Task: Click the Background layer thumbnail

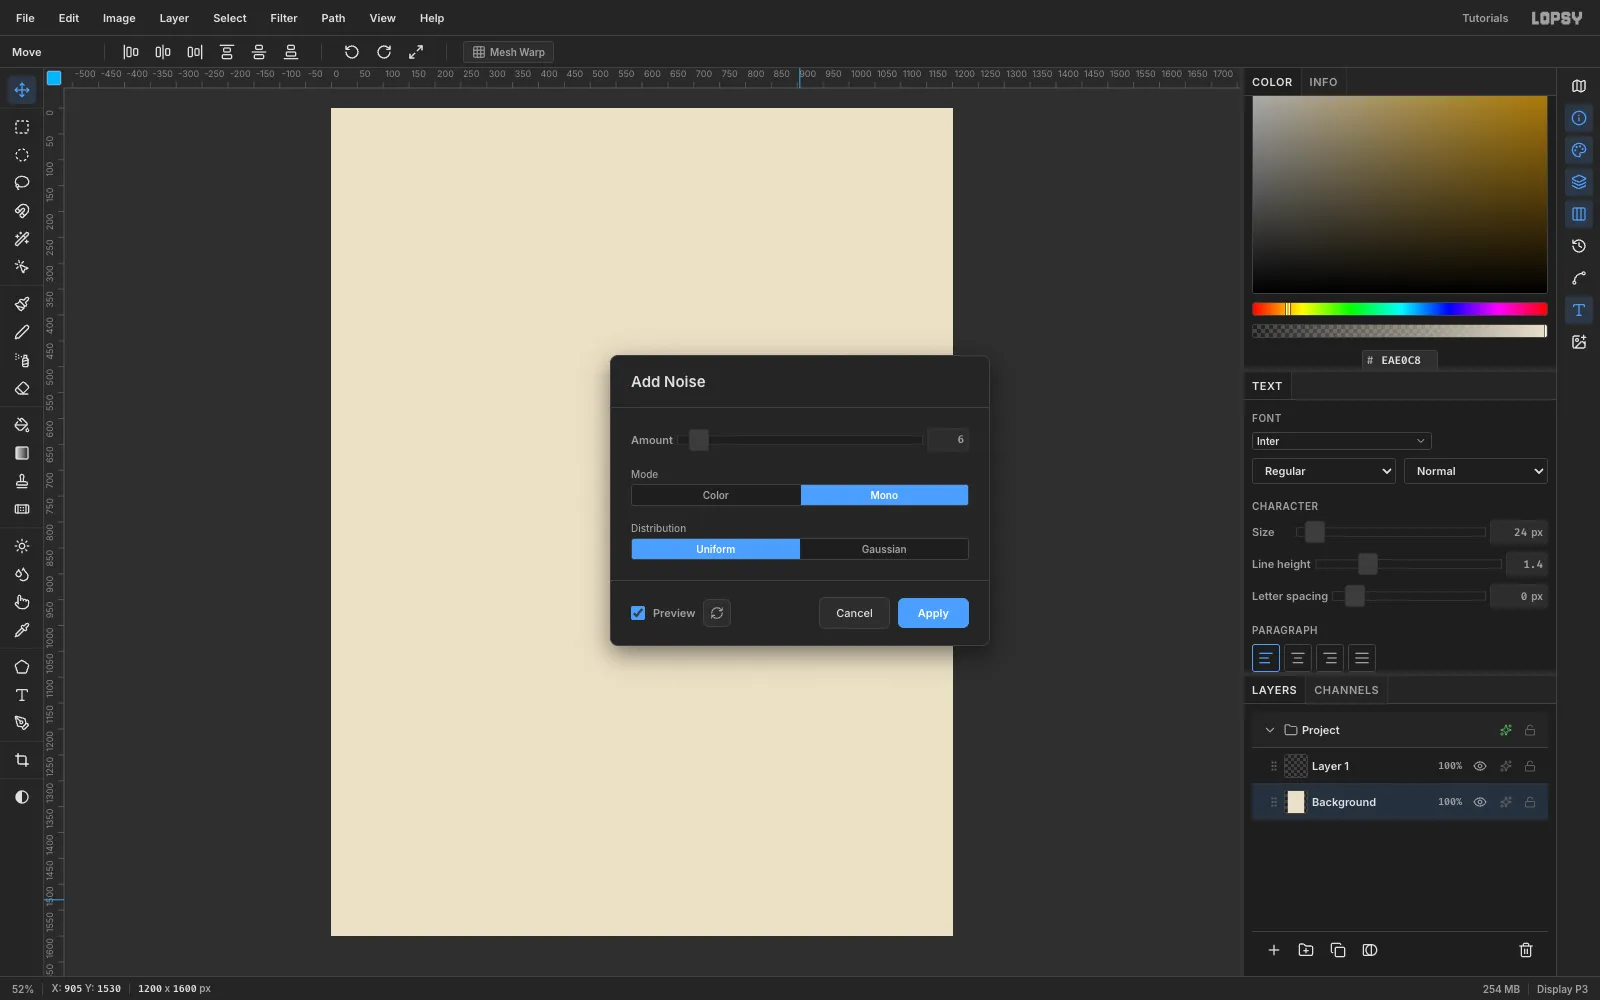Action: (x=1296, y=802)
